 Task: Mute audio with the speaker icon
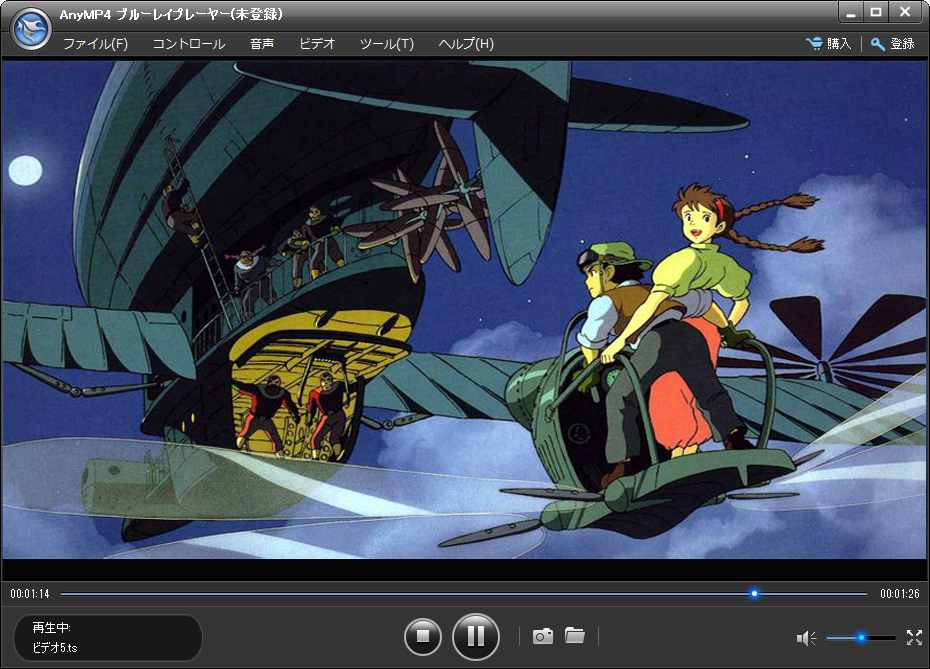[807, 638]
